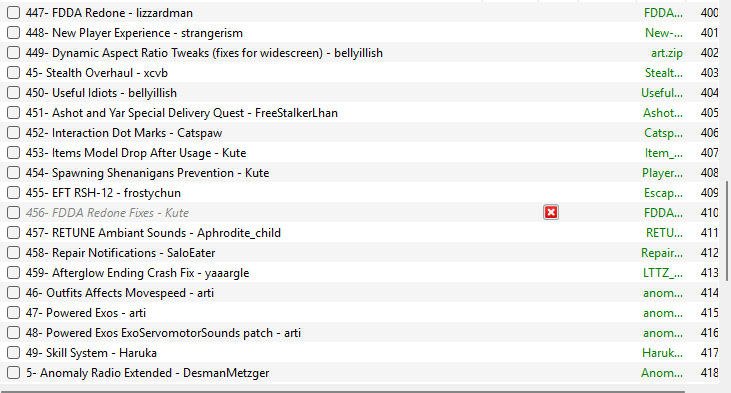This screenshot has width=731, height=393.
Task: Click the red X conflict flag icon
Action: [551, 213]
